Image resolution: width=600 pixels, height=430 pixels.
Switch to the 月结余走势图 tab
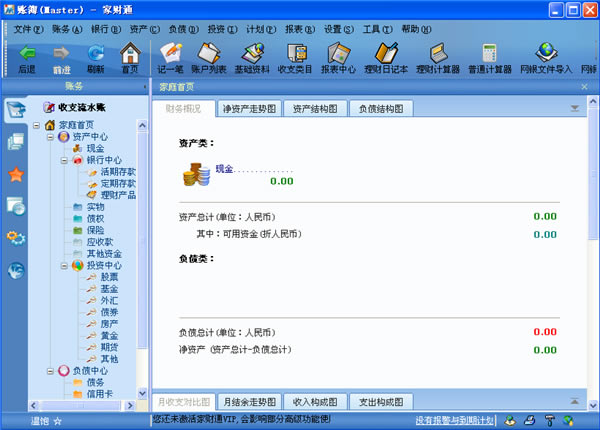click(249, 402)
